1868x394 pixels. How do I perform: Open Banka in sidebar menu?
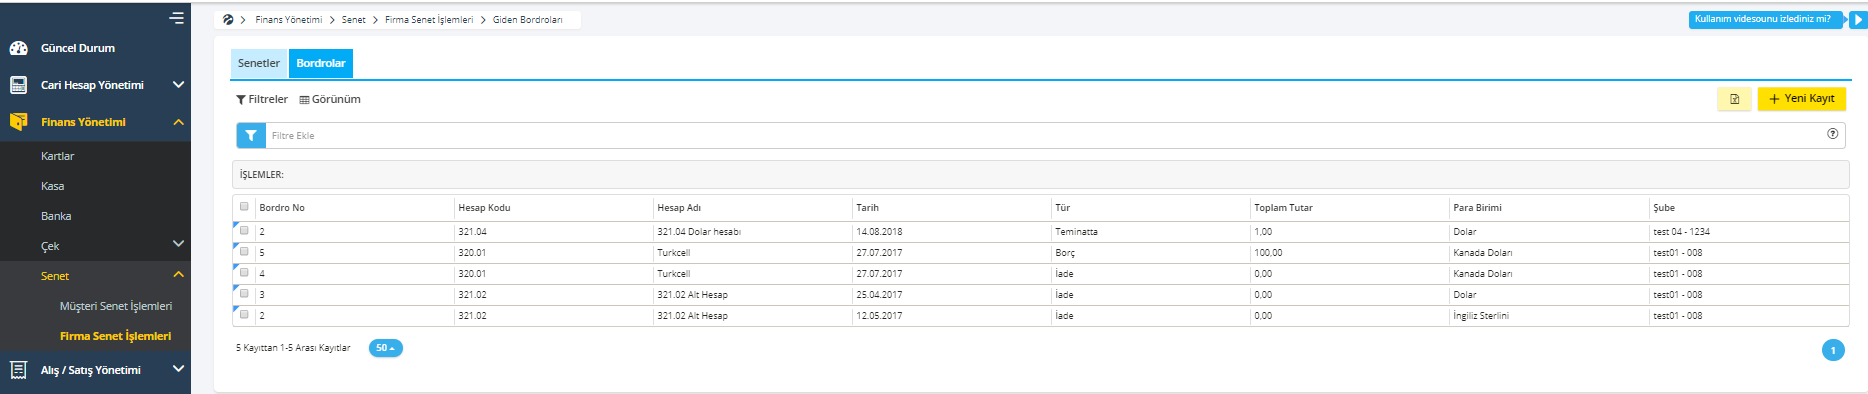(x=56, y=216)
